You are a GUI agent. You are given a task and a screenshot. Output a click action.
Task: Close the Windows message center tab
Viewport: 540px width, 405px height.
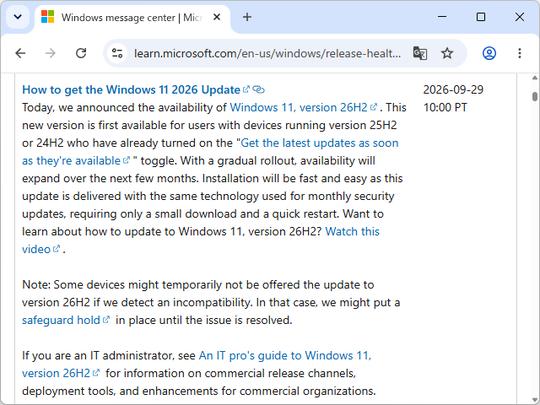tap(217, 17)
